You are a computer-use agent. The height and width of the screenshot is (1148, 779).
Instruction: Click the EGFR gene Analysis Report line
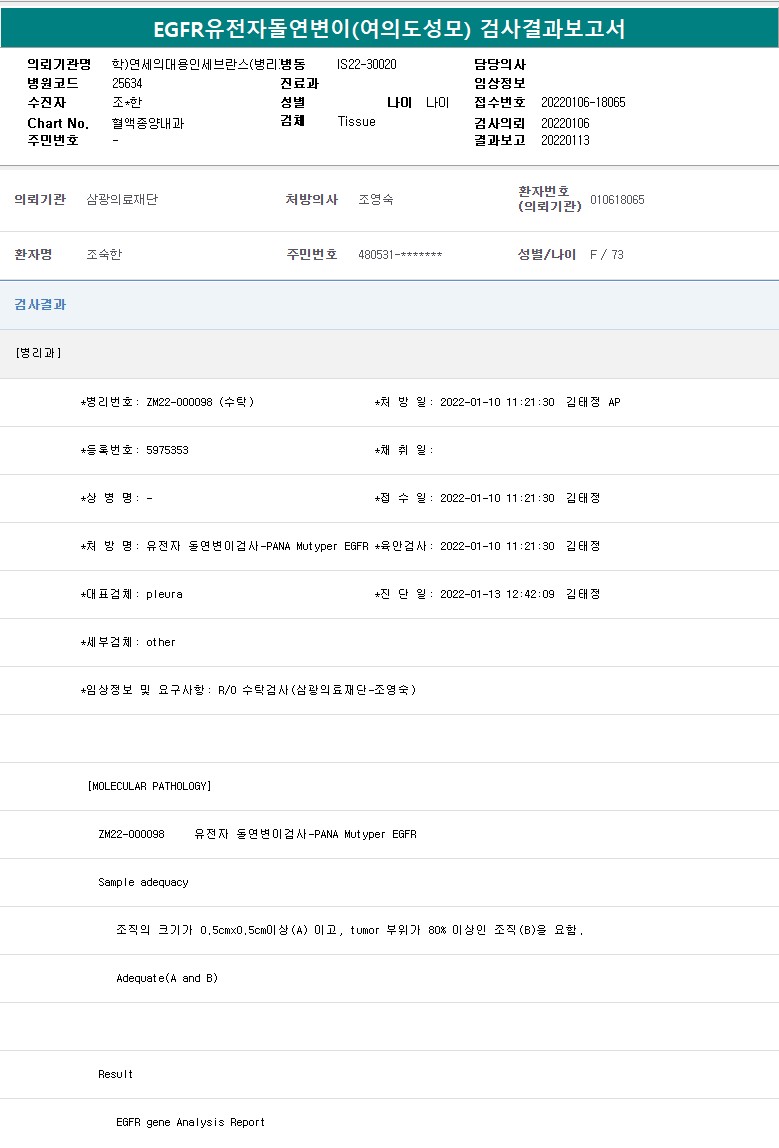click(x=190, y=1122)
